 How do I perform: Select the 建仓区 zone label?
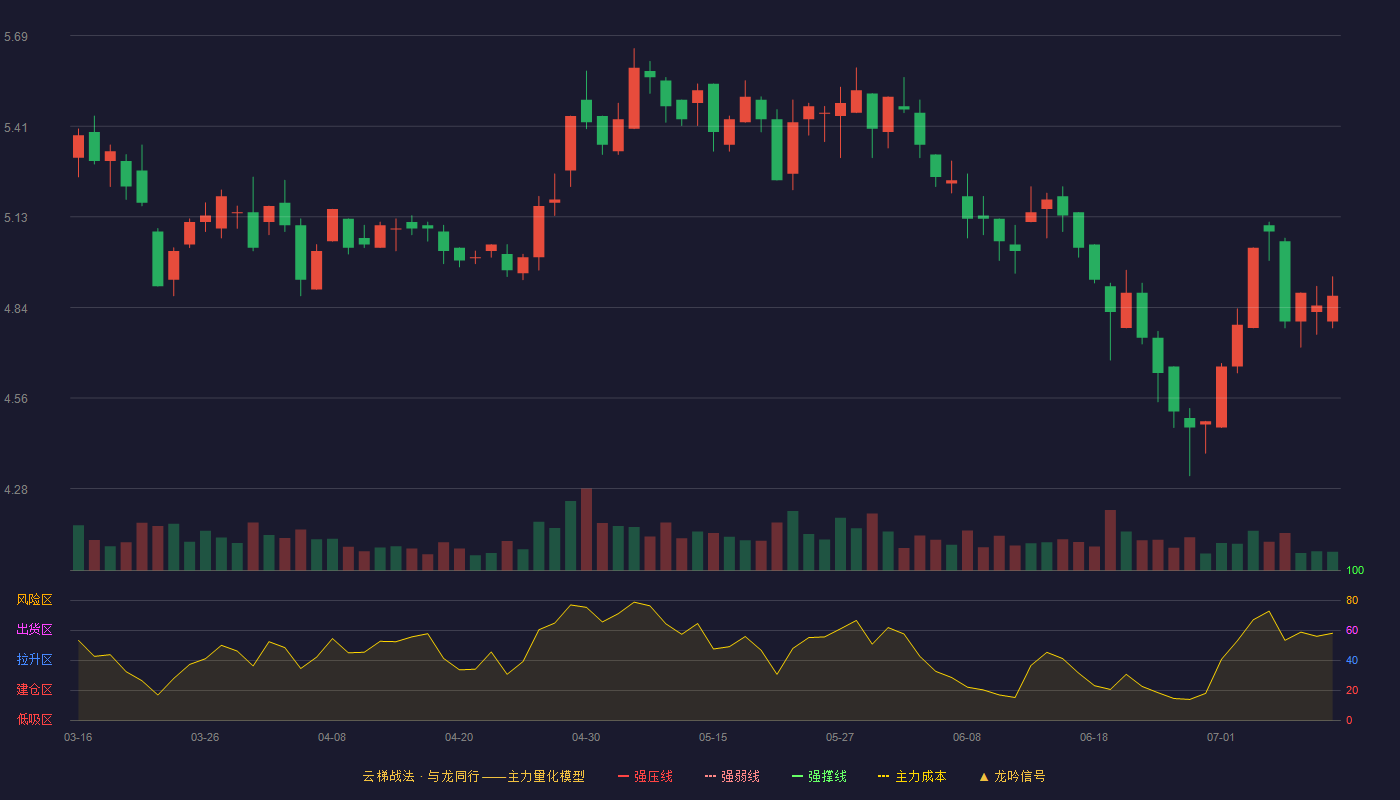[x=34, y=690]
